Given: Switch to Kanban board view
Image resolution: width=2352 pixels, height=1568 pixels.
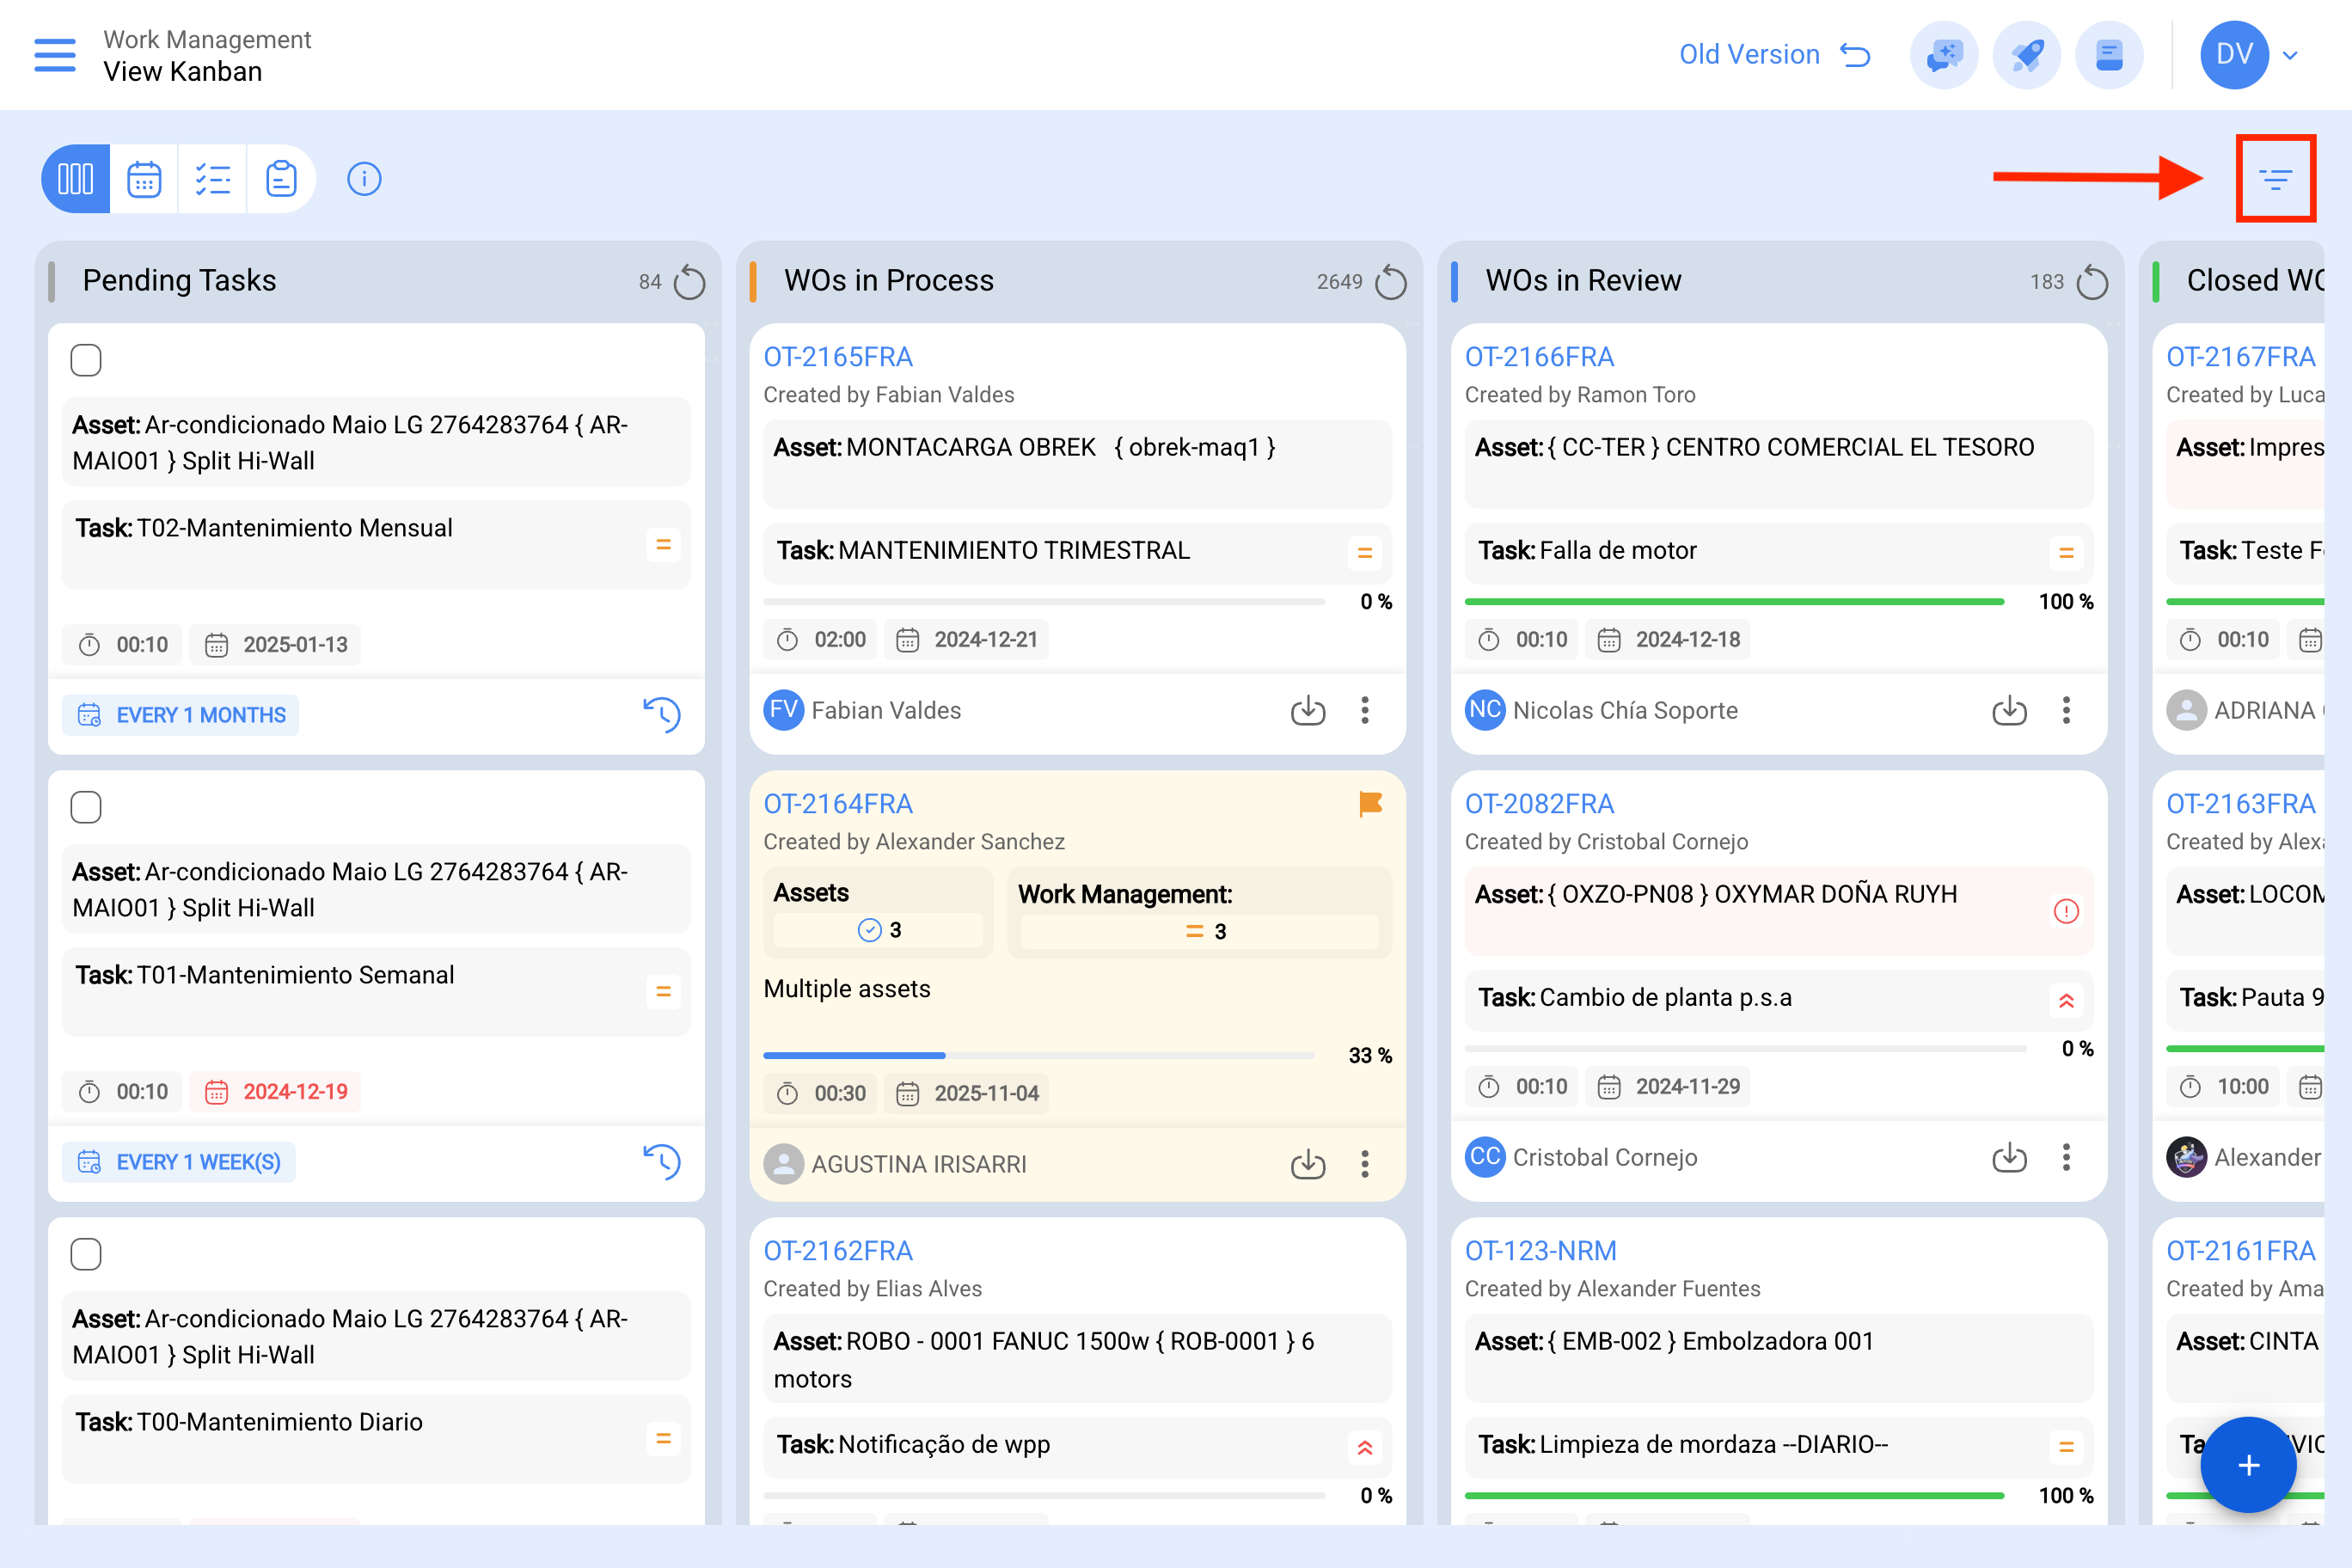Looking at the screenshot, I should [76, 180].
